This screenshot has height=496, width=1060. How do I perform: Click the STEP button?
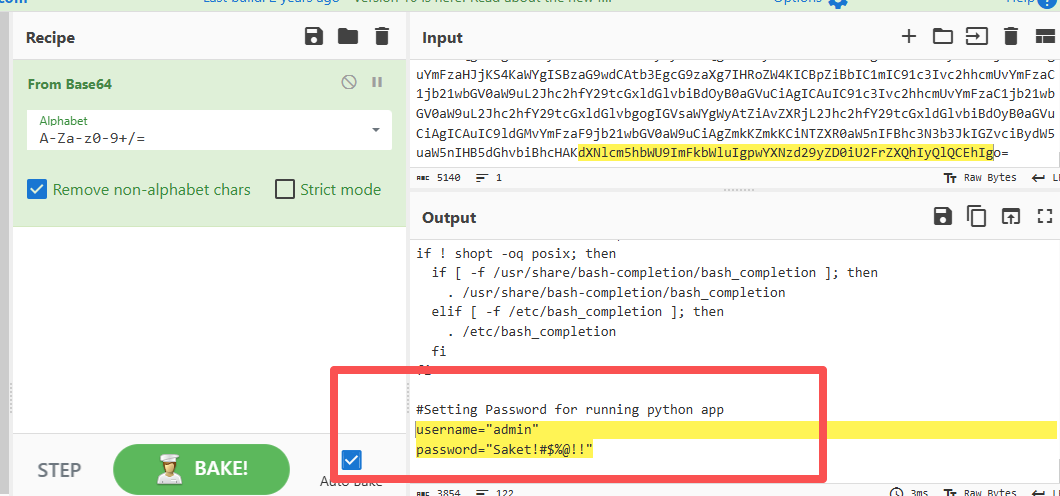59,470
